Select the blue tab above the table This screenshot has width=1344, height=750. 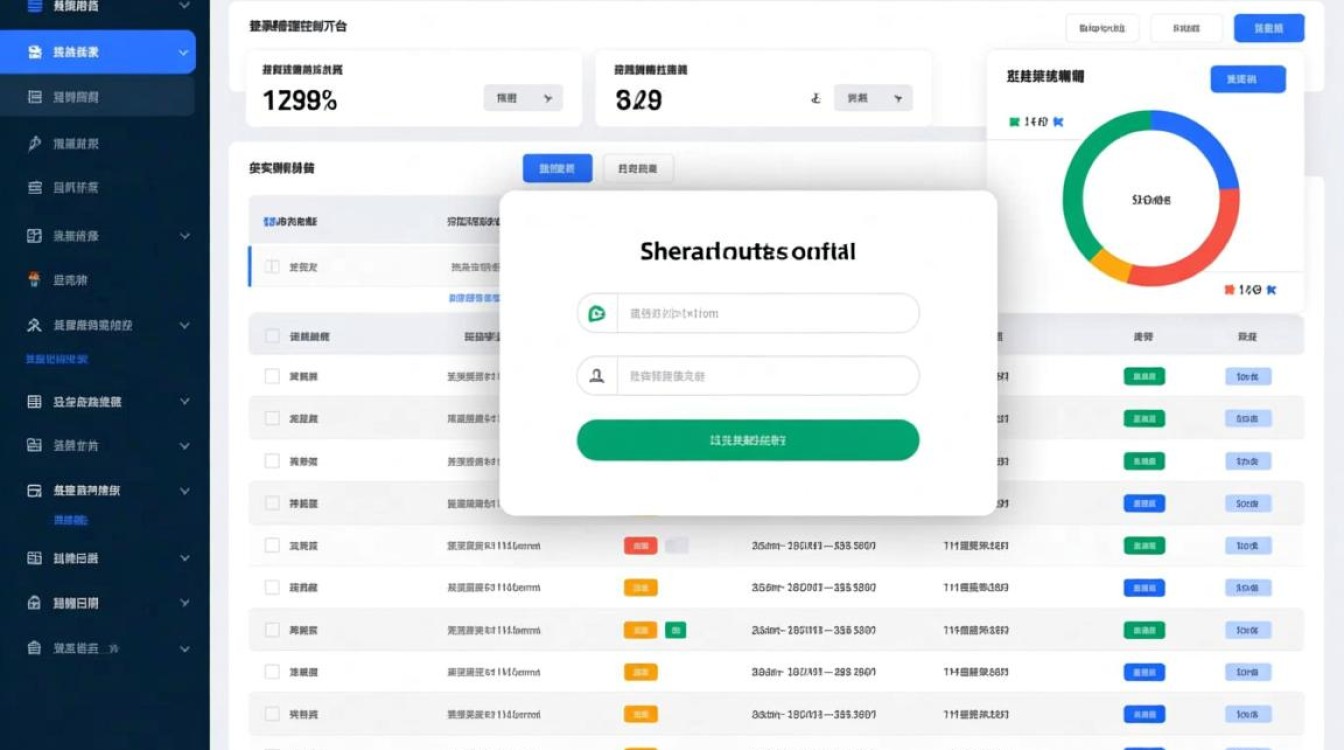point(557,169)
